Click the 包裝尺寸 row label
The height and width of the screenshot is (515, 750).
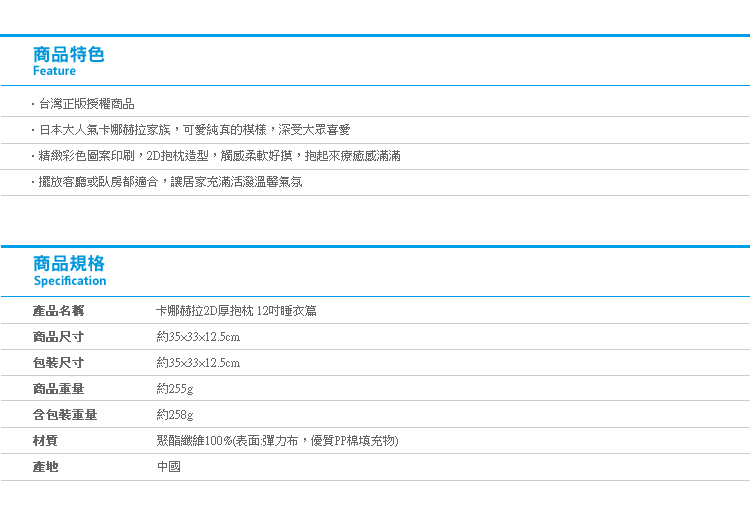click(58, 362)
